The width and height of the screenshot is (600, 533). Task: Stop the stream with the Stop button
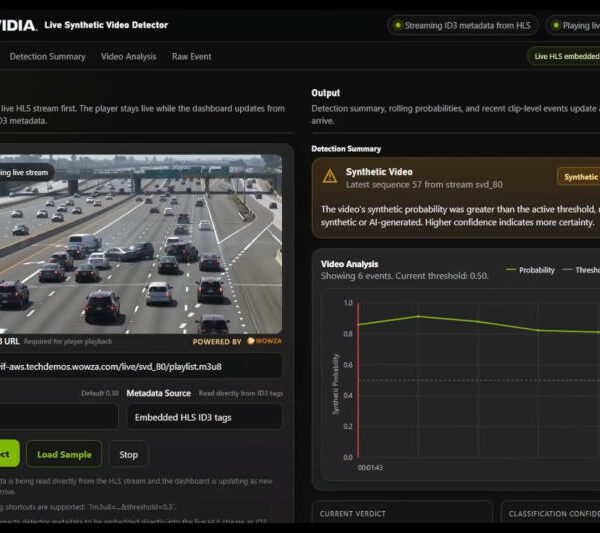tap(129, 454)
